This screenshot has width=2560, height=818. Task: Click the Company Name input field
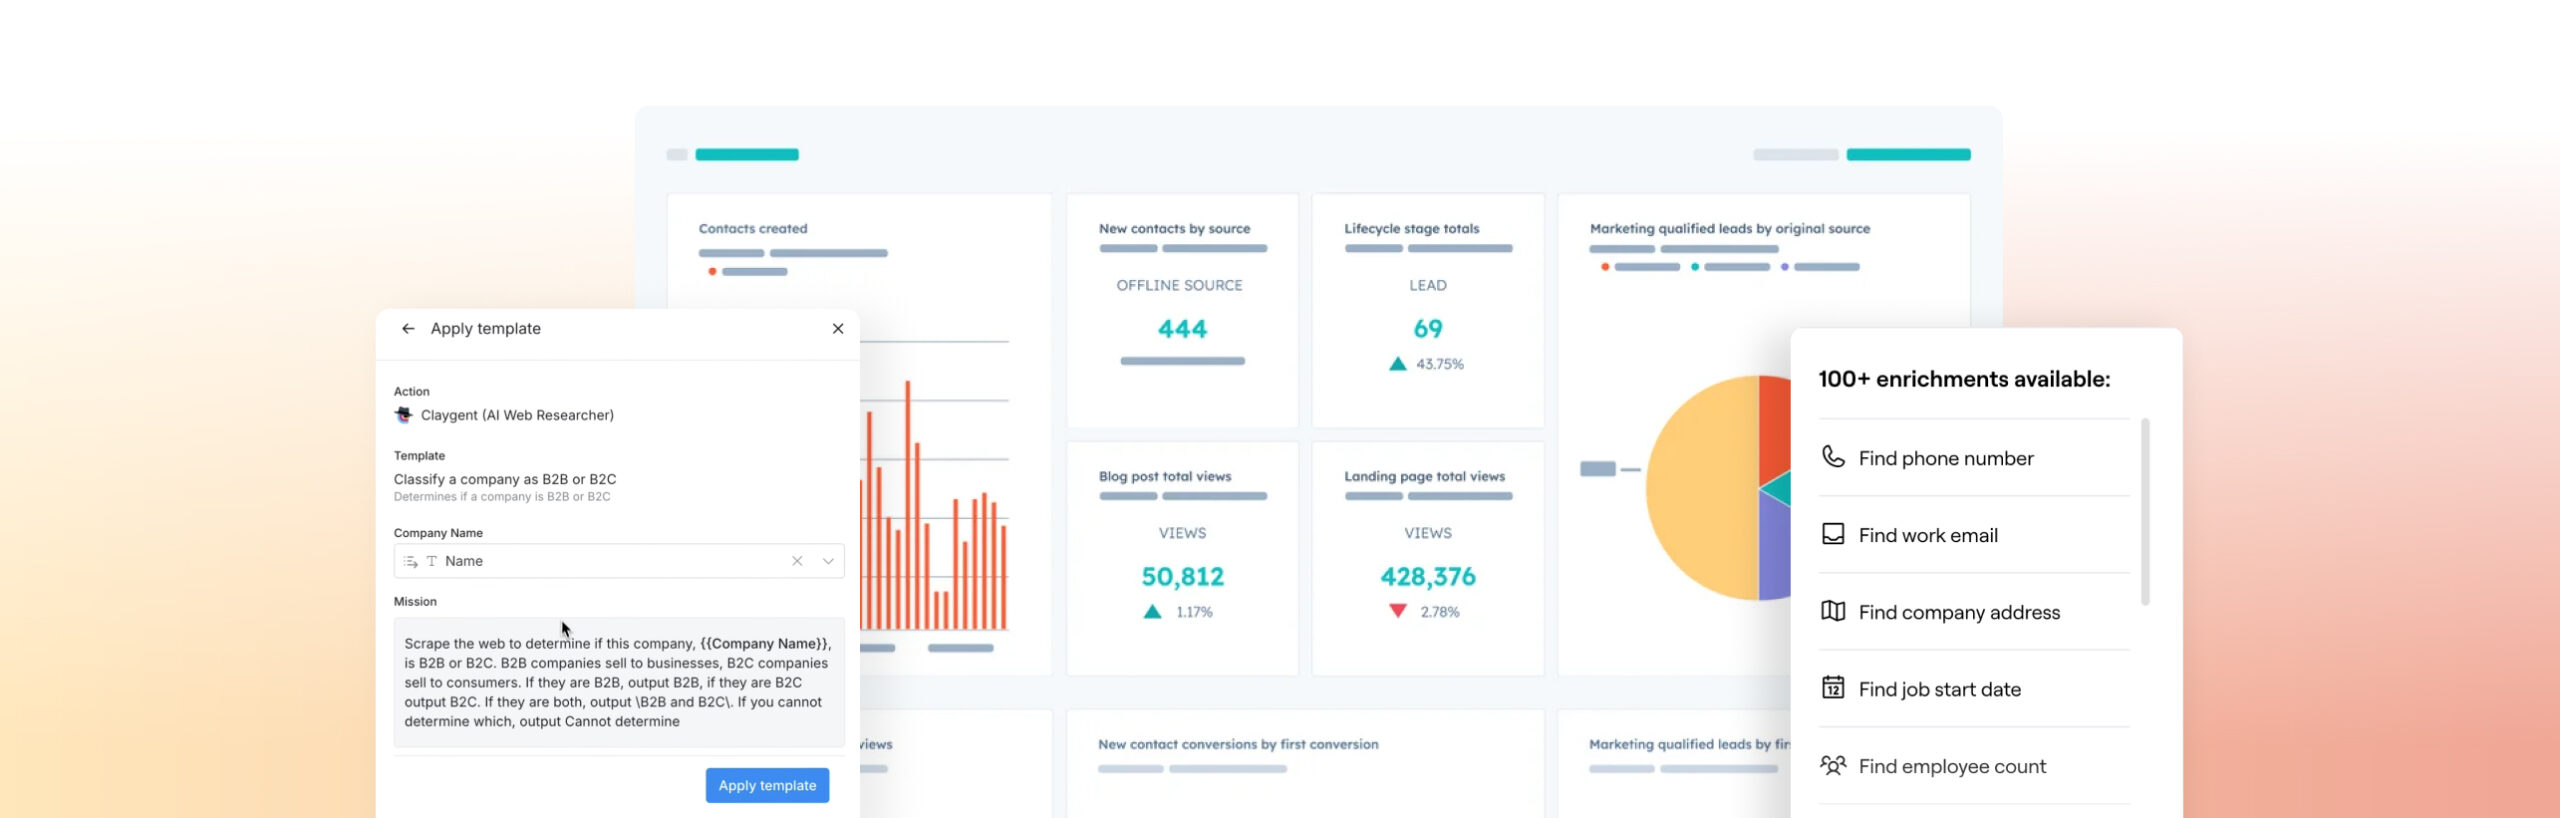point(619,561)
